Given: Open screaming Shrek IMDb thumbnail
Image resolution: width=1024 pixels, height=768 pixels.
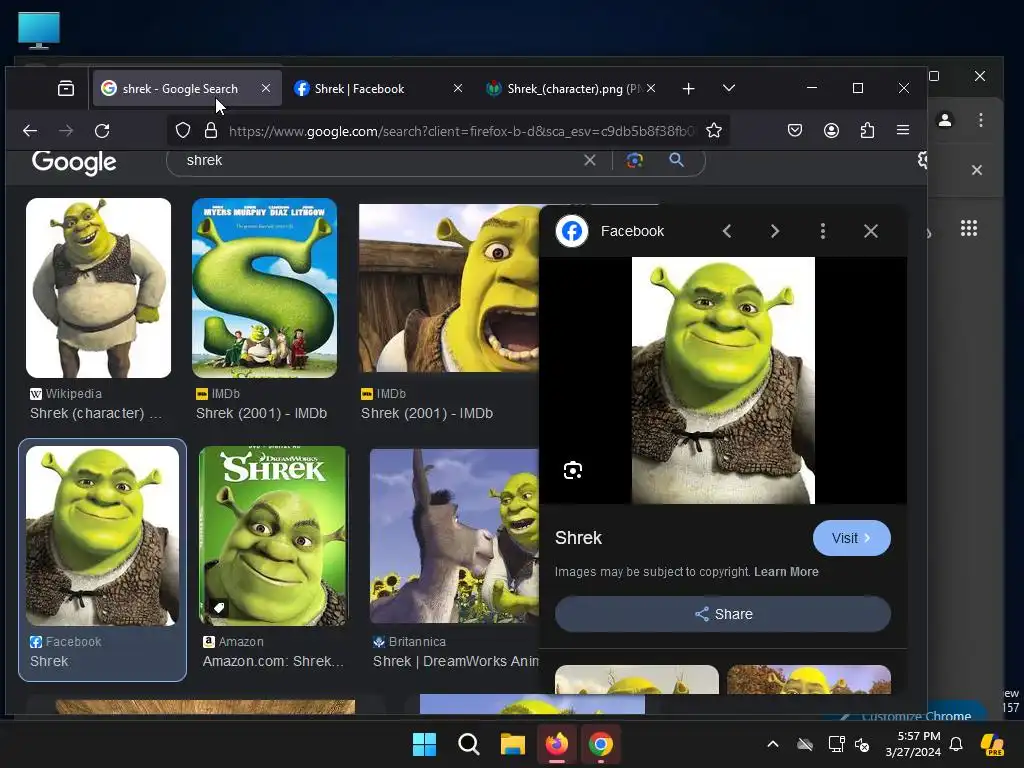Looking at the screenshot, I should pos(449,288).
